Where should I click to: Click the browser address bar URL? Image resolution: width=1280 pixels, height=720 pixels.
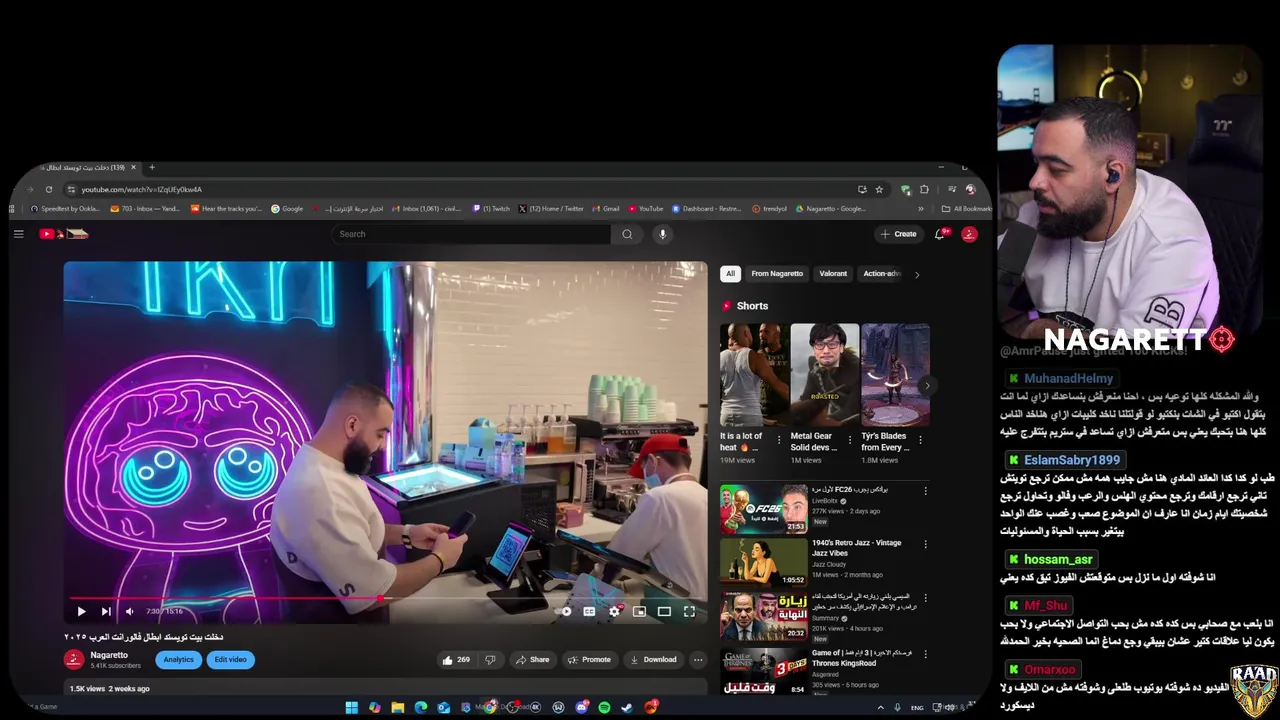(x=142, y=189)
